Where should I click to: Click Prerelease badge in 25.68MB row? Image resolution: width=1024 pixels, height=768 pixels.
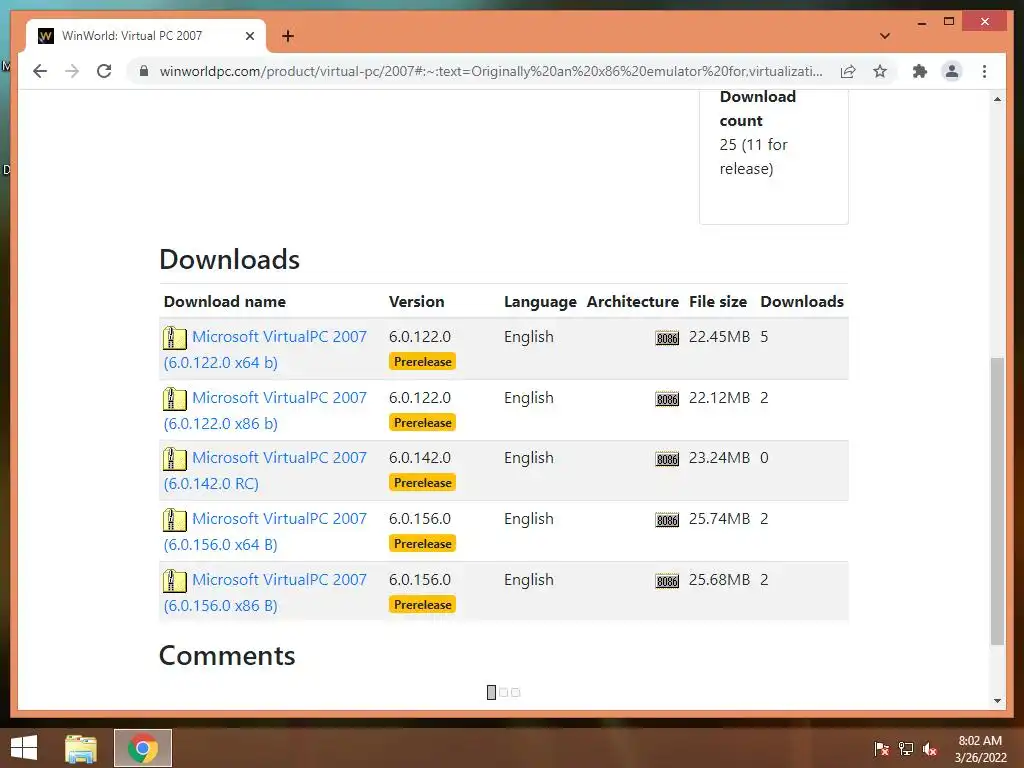click(423, 605)
